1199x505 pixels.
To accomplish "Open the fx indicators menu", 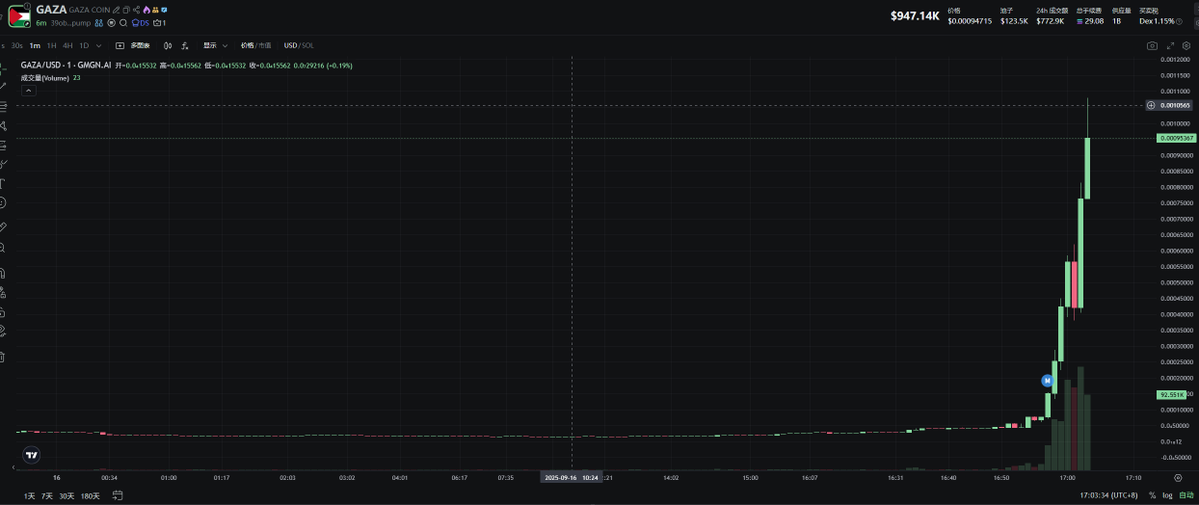I will pyautogui.click(x=184, y=45).
